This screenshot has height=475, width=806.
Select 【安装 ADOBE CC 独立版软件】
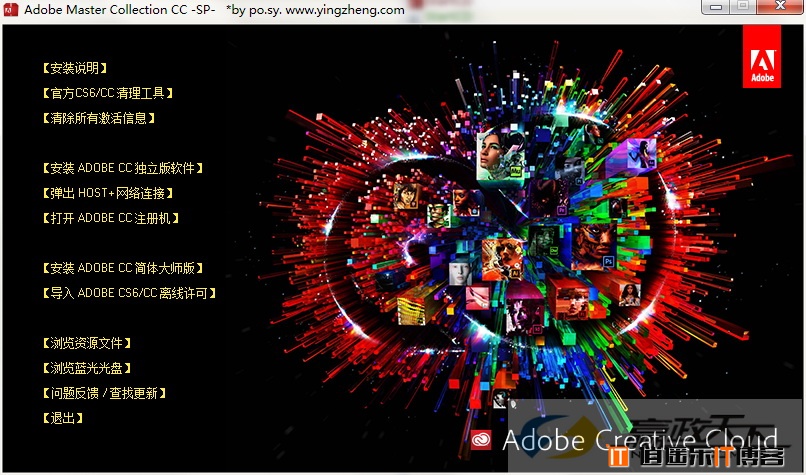pos(122,168)
